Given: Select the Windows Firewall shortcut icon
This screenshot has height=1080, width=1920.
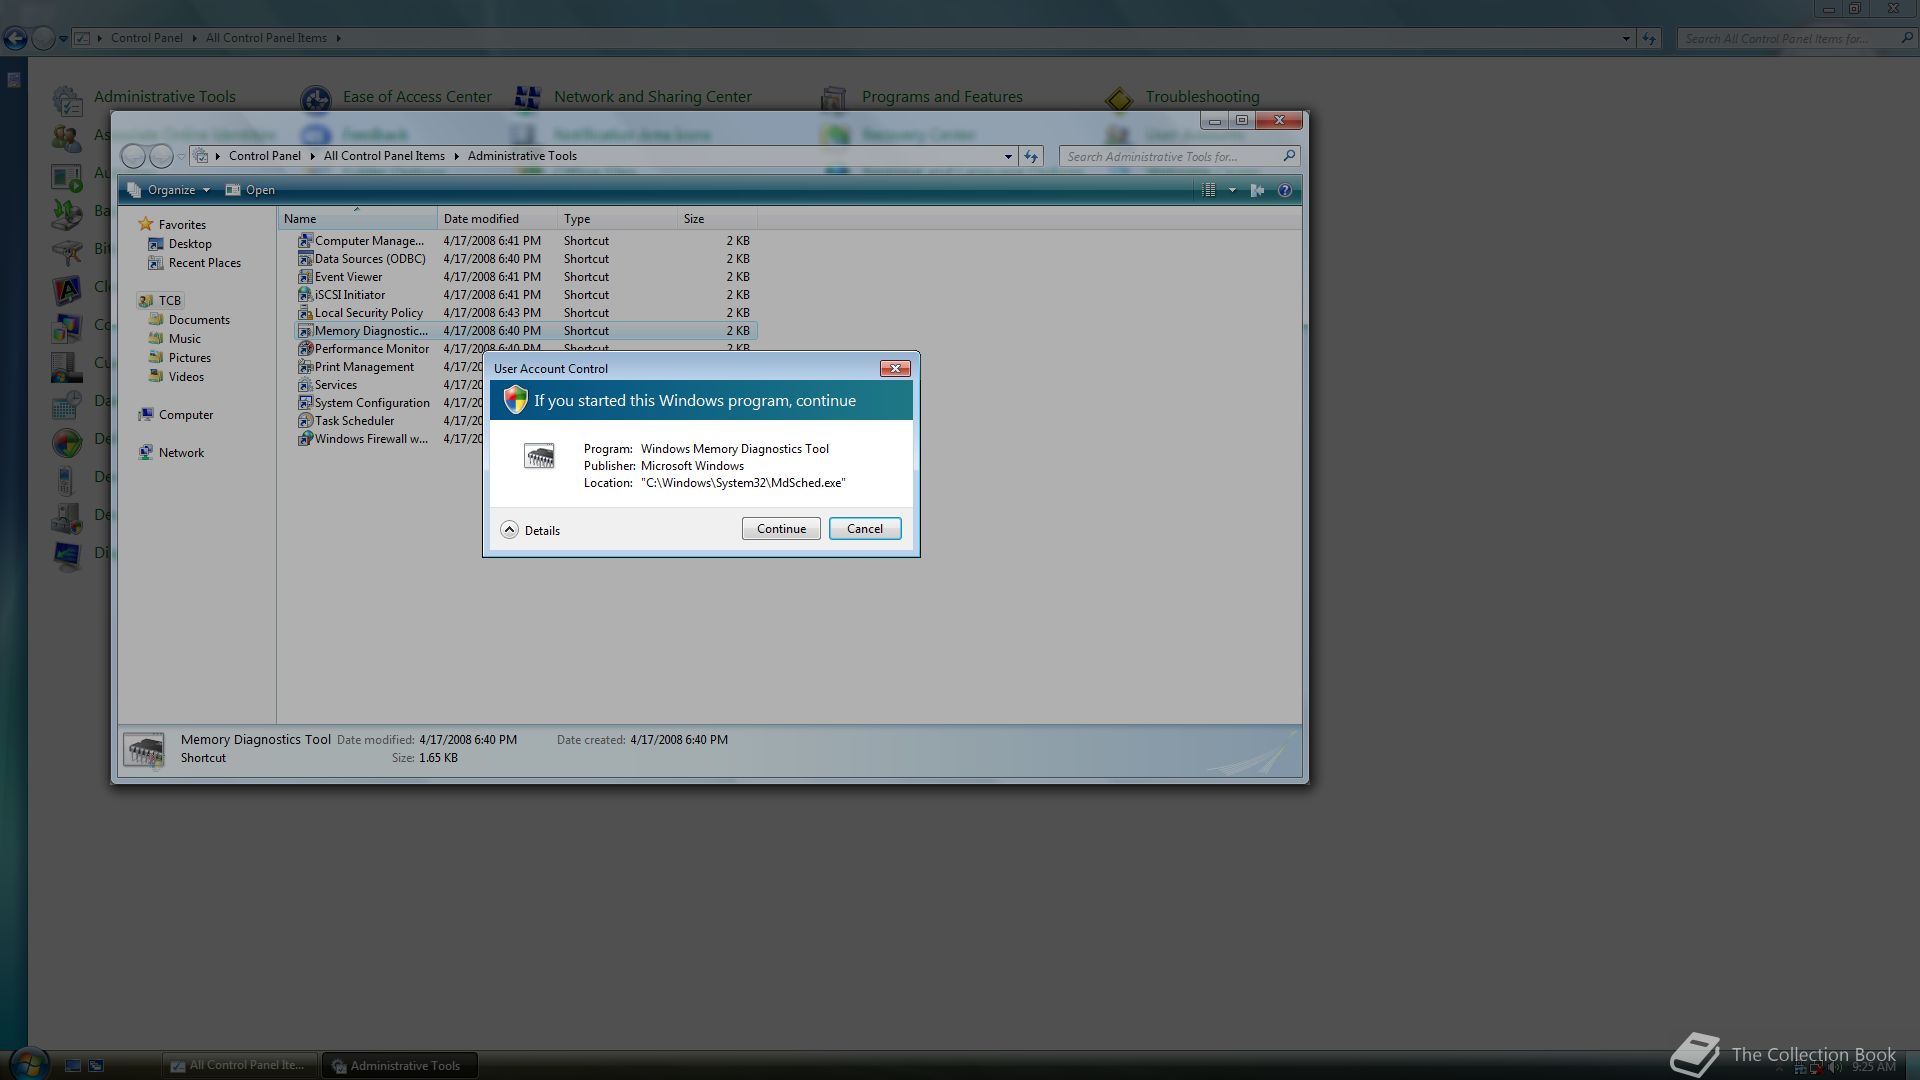Looking at the screenshot, I should pyautogui.click(x=305, y=439).
